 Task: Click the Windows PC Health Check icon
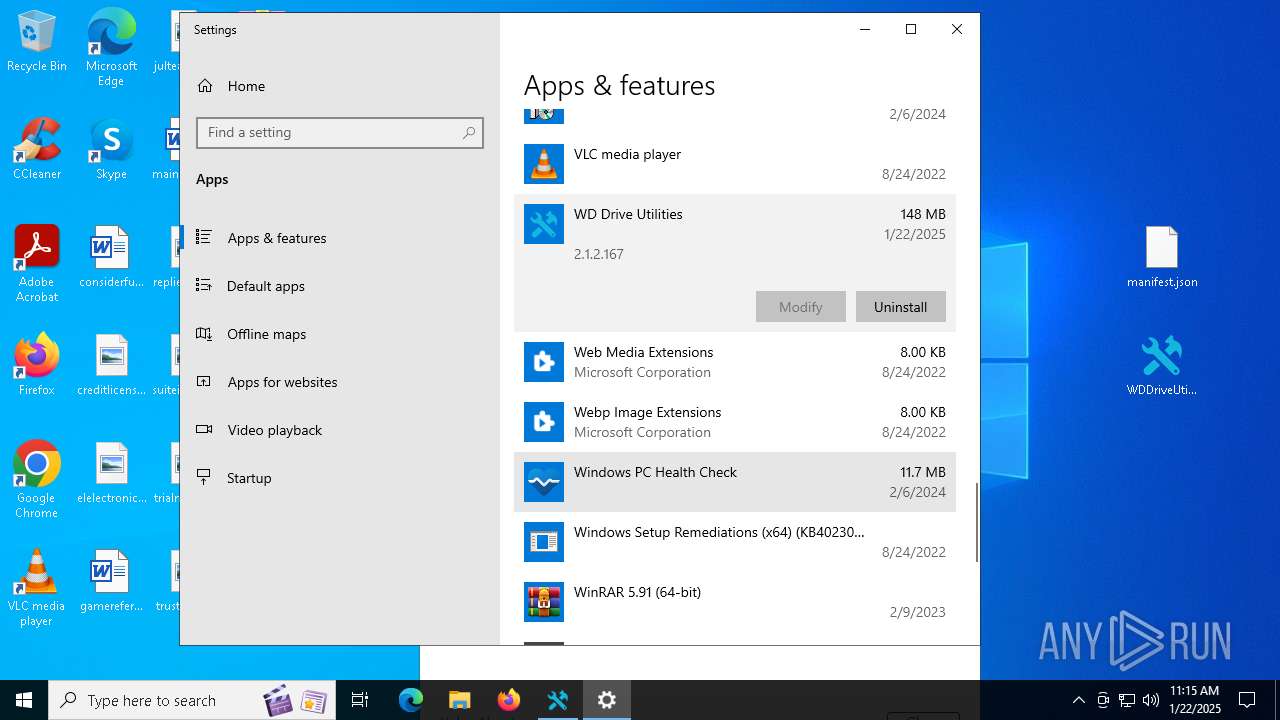pyautogui.click(x=544, y=482)
